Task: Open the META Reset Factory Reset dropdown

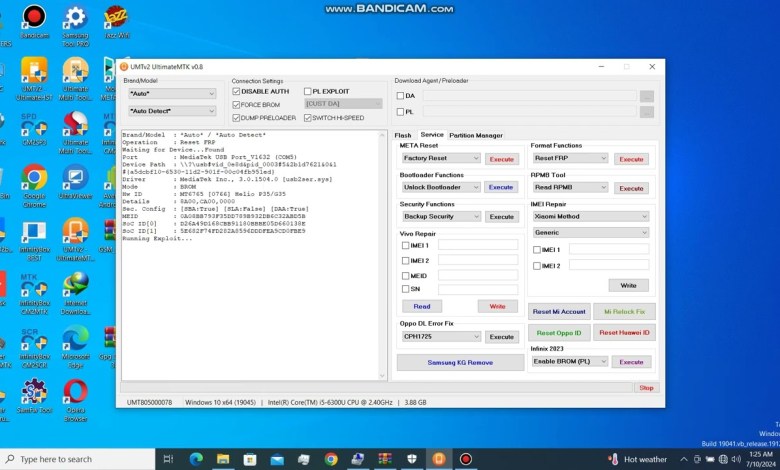Action: point(441,158)
